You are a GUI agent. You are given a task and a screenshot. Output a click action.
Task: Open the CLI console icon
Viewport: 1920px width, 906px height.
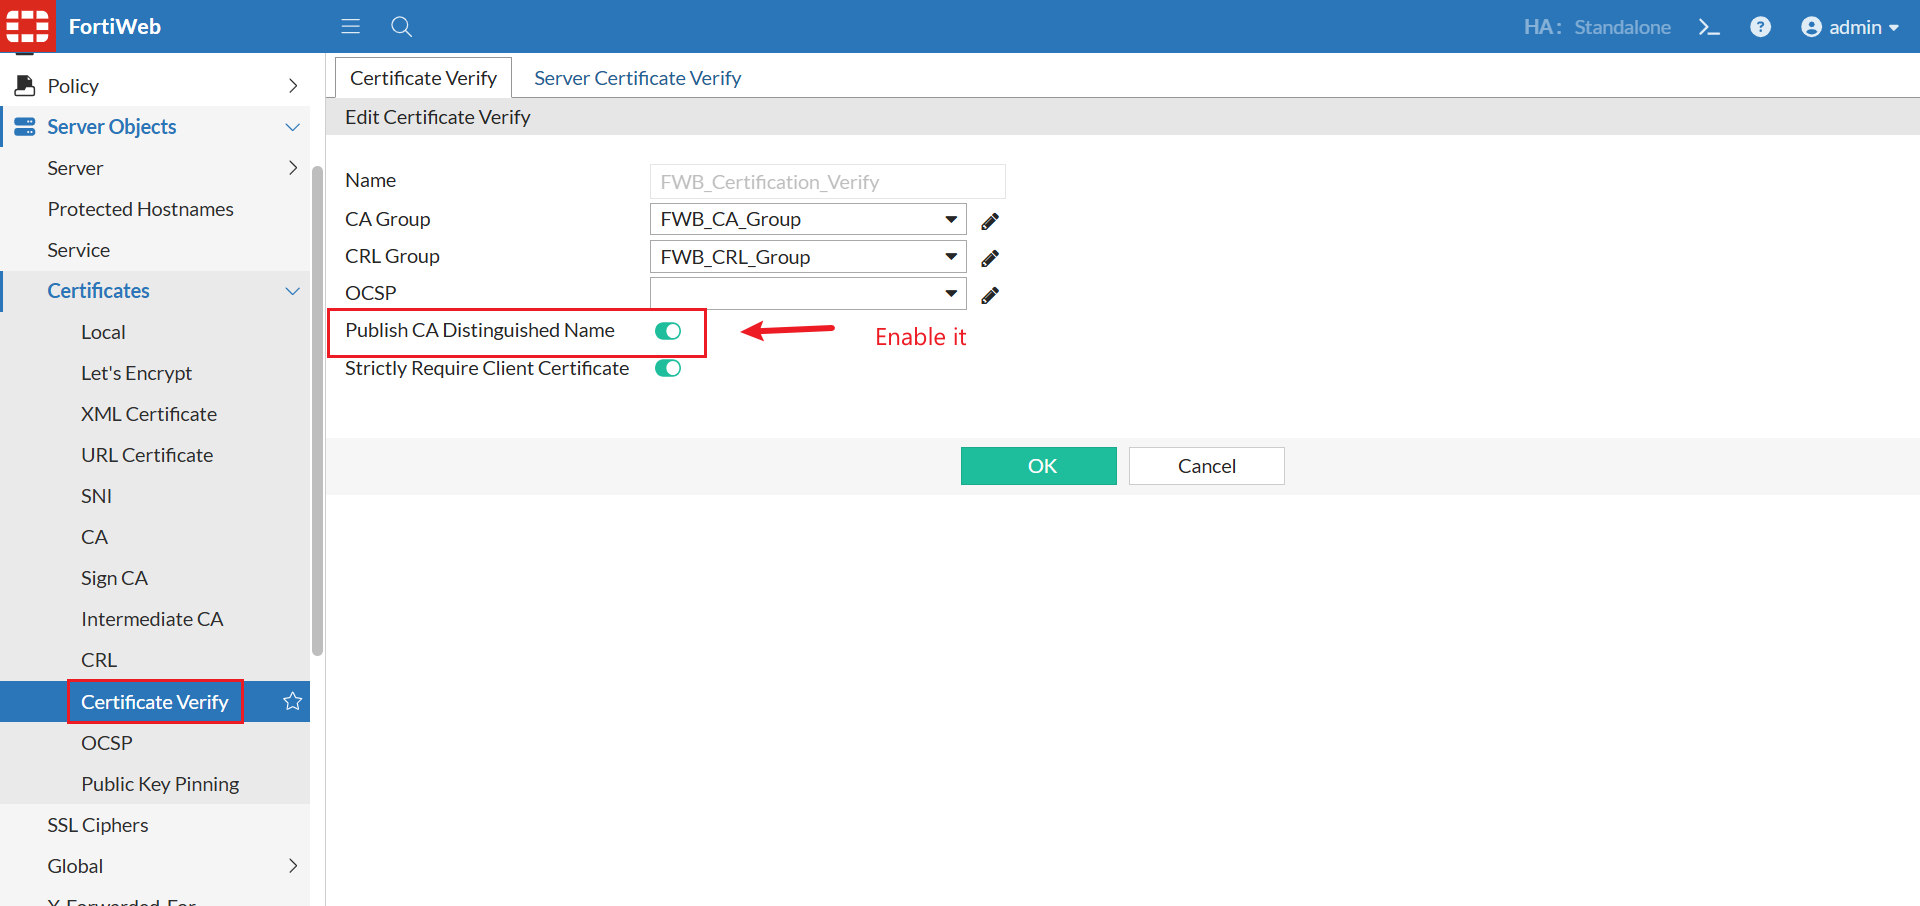click(x=1709, y=27)
